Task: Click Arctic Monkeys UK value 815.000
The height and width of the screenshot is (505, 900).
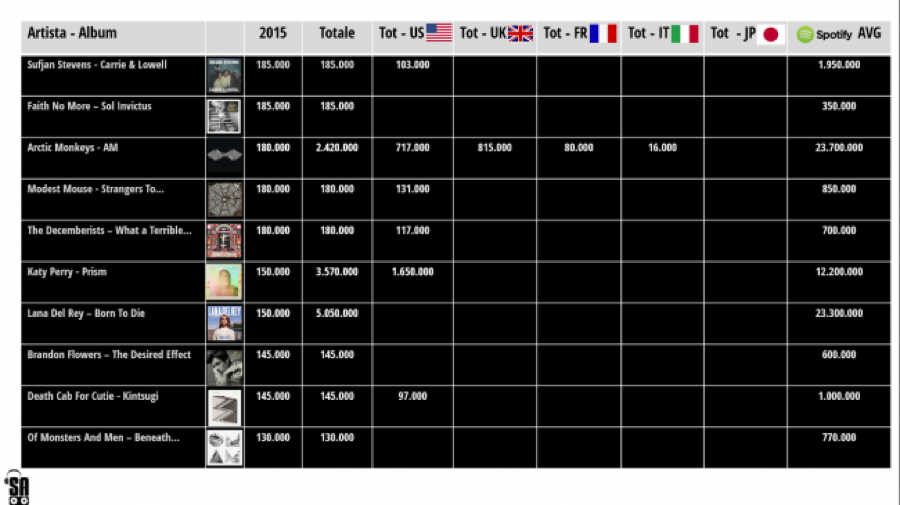Action: 494,147
